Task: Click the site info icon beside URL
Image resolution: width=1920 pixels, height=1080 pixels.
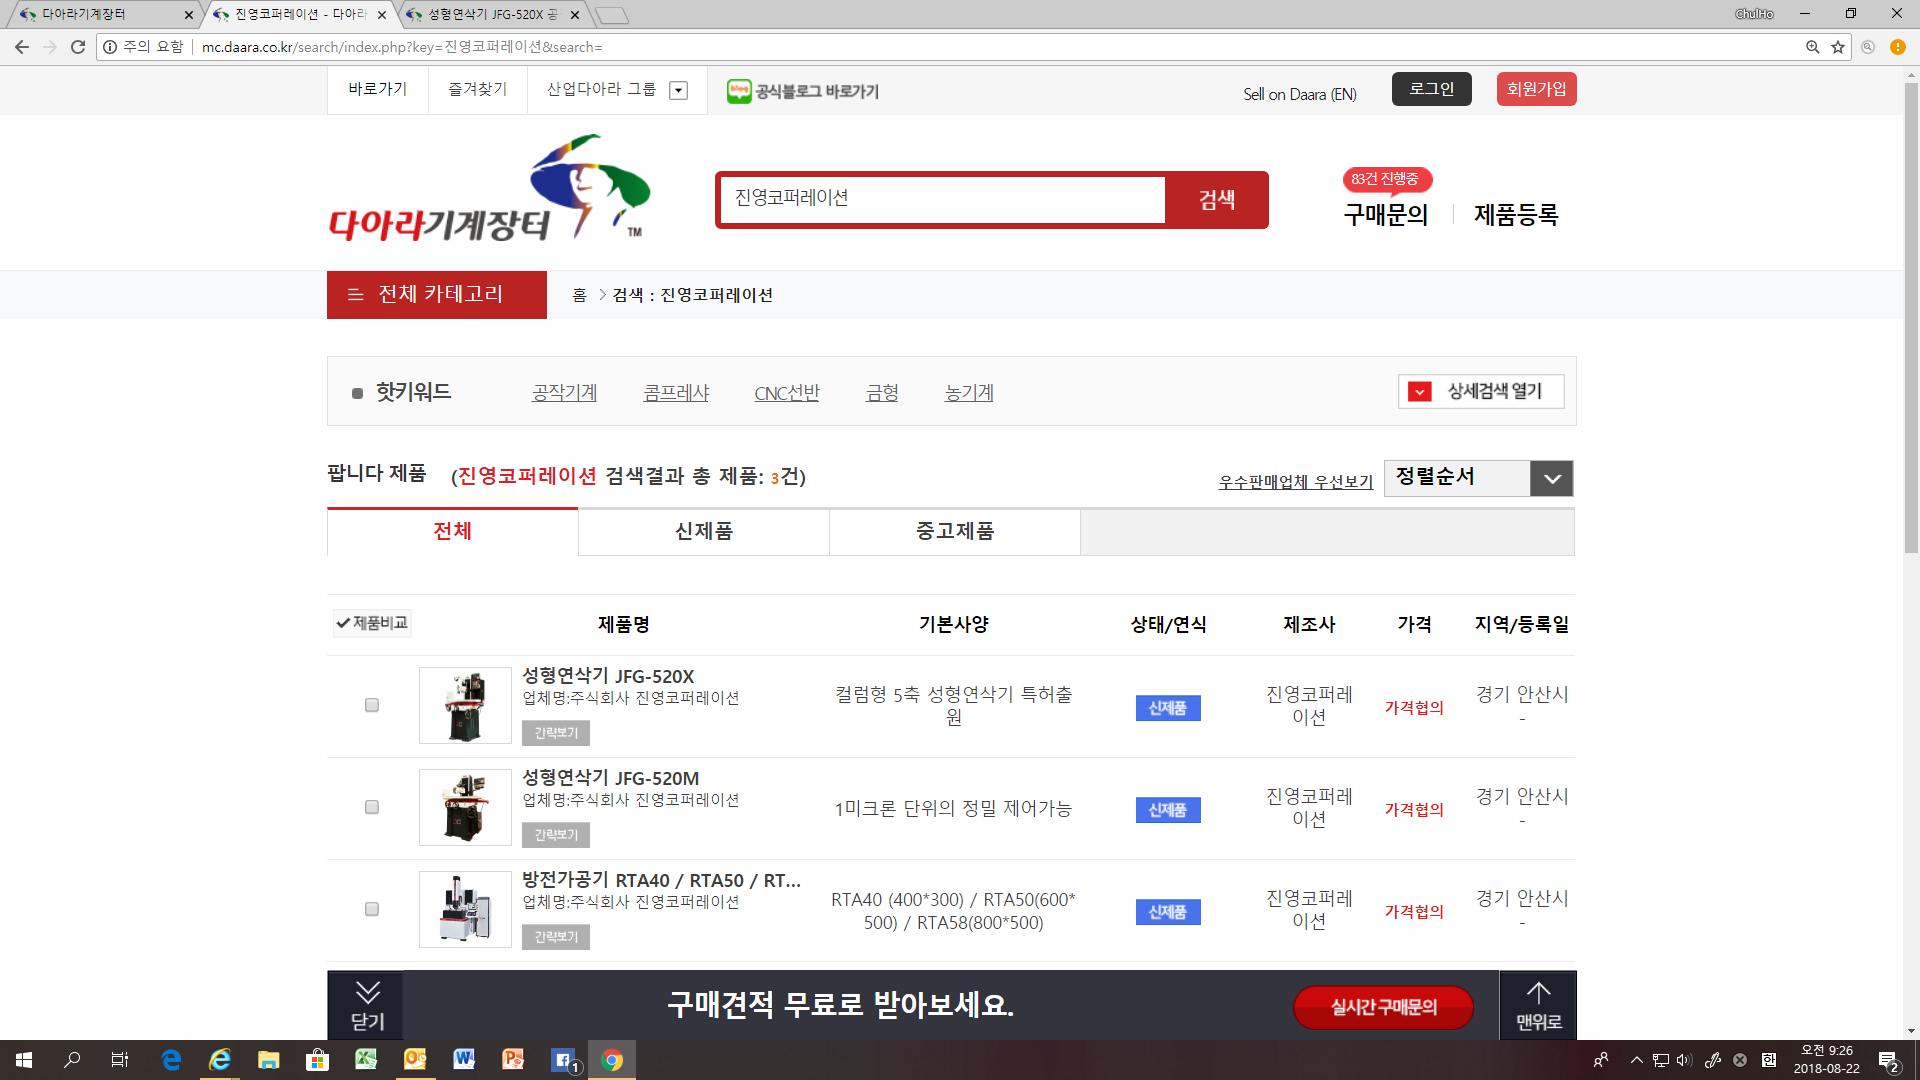Action: pos(110,47)
